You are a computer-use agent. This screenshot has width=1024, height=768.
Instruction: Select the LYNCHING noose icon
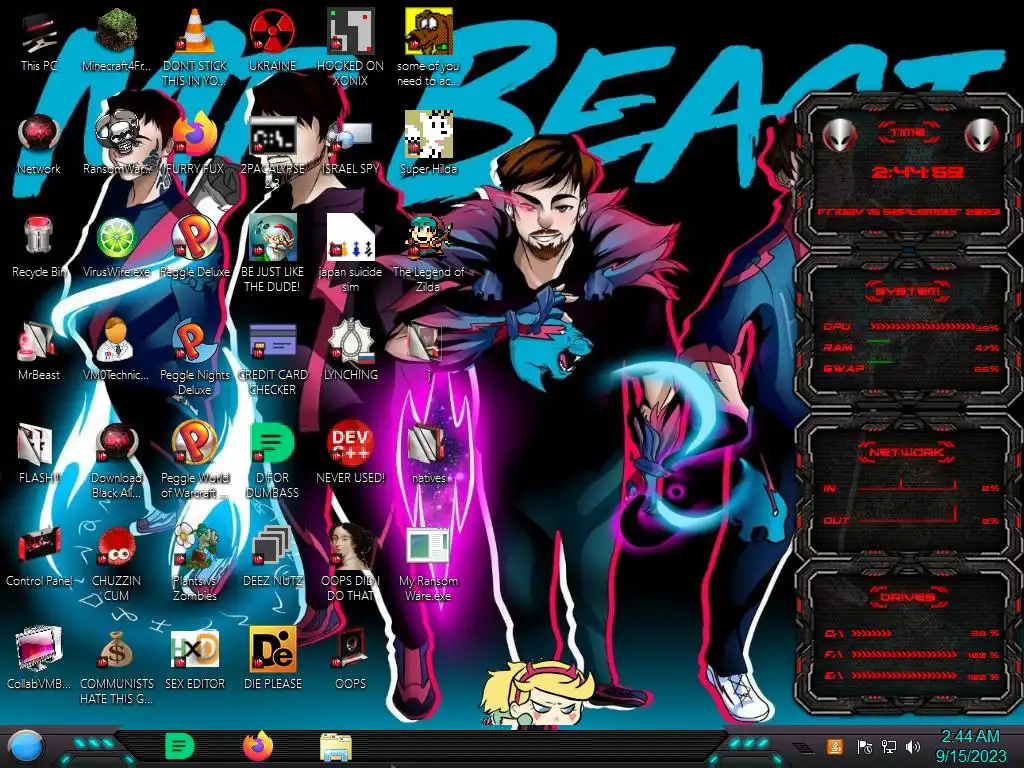pyautogui.click(x=351, y=341)
